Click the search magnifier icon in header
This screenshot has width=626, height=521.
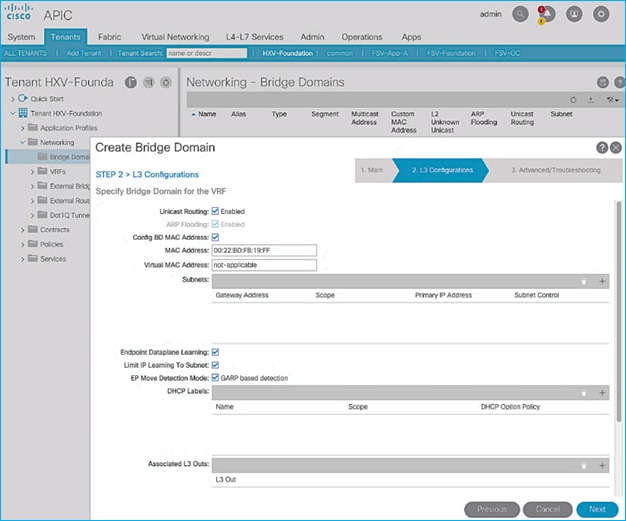coord(520,14)
